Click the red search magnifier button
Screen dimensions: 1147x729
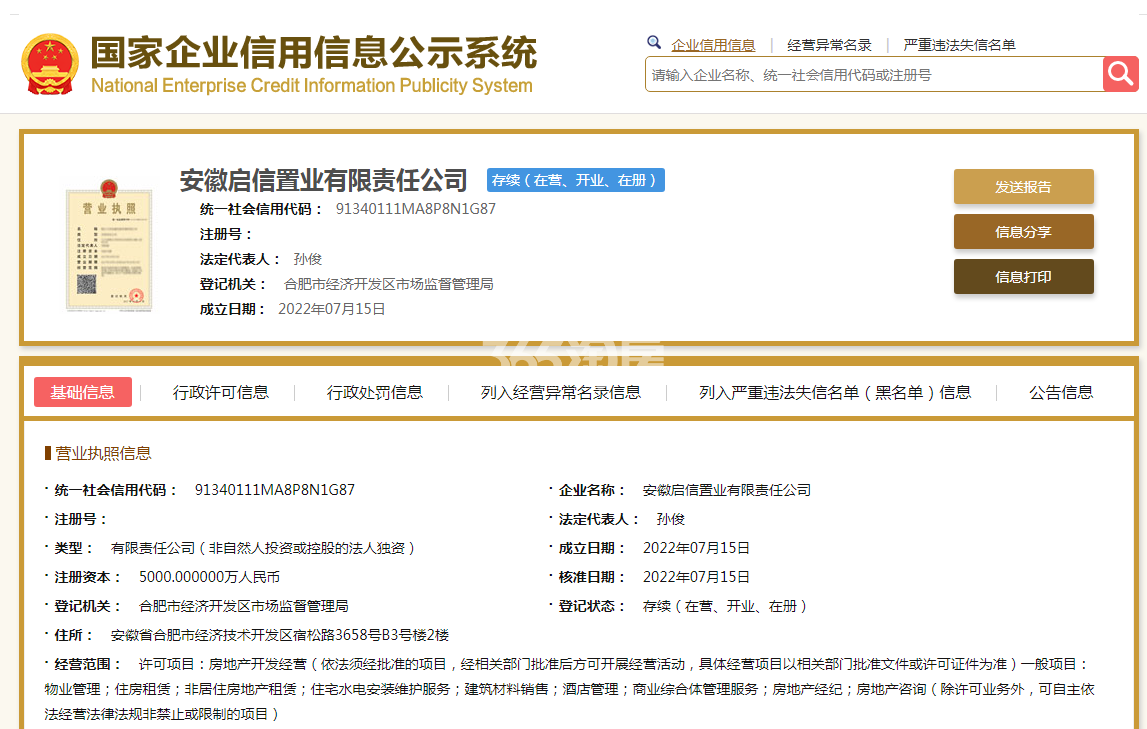pyautogui.click(x=1120, y=74)
